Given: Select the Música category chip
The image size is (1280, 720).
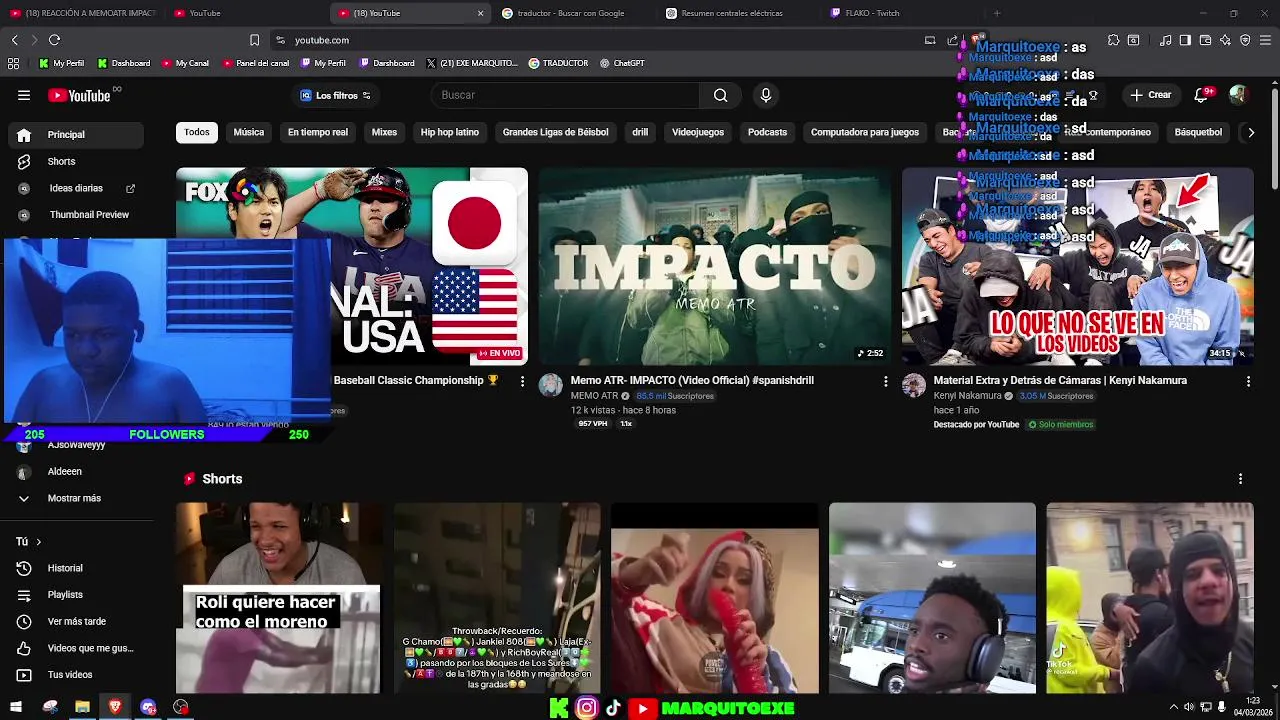Looking at the screenshot, I should click(249, 132).
